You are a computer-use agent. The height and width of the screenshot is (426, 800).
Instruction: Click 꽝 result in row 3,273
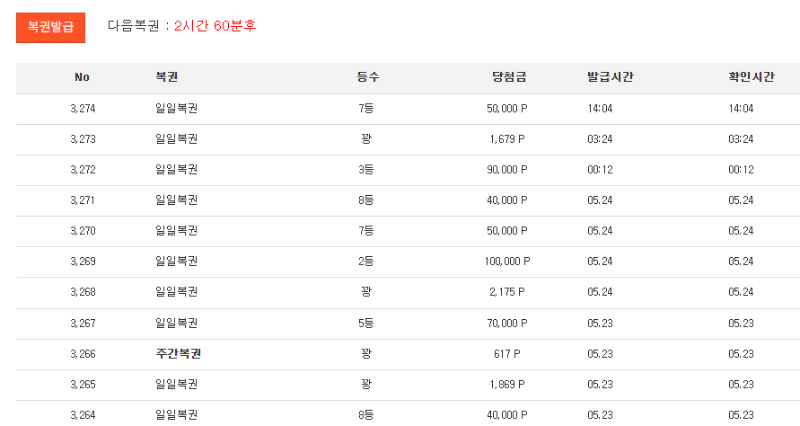[x=366, y=139]
